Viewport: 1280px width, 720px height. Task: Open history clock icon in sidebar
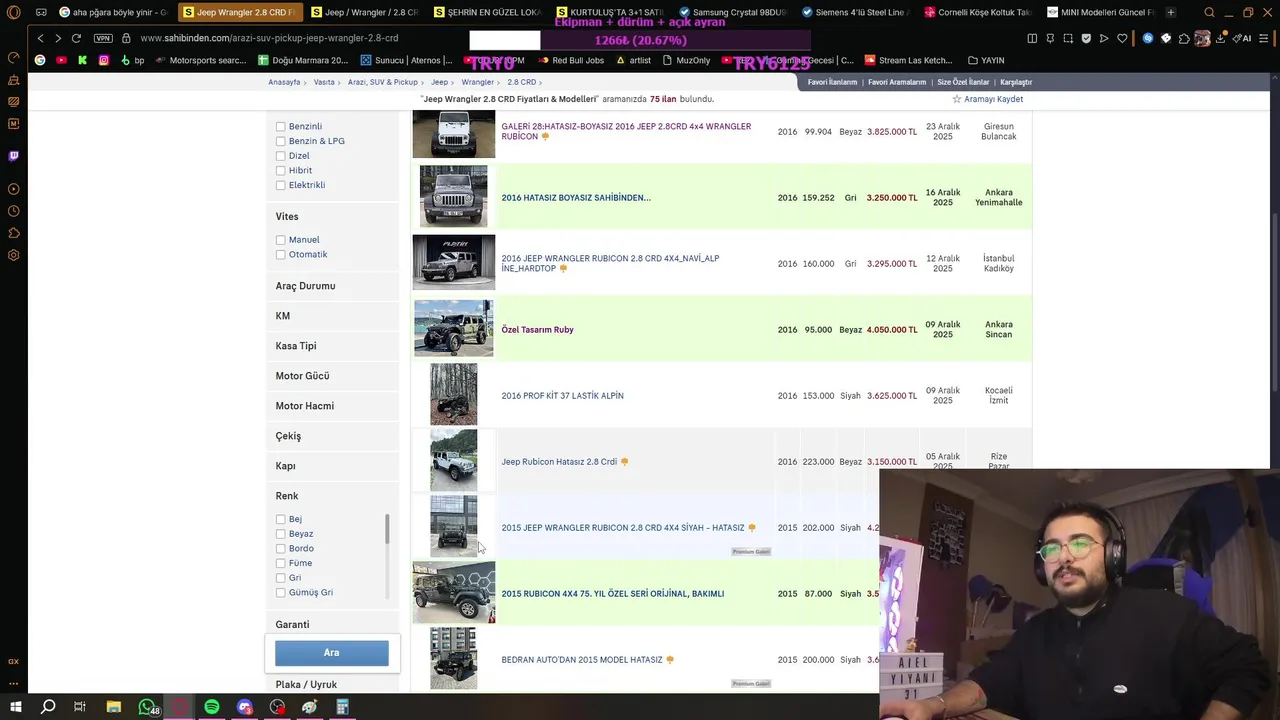tap(13, 211)
